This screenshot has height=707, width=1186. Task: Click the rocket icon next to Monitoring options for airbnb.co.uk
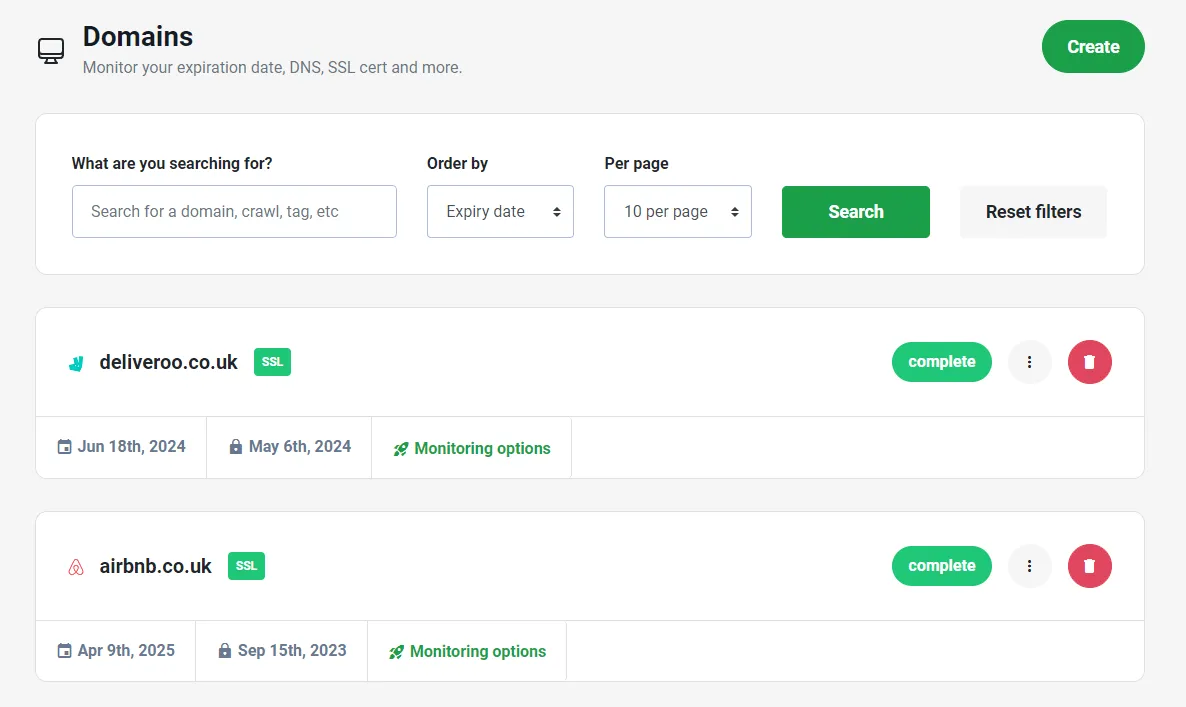point(396,650)
